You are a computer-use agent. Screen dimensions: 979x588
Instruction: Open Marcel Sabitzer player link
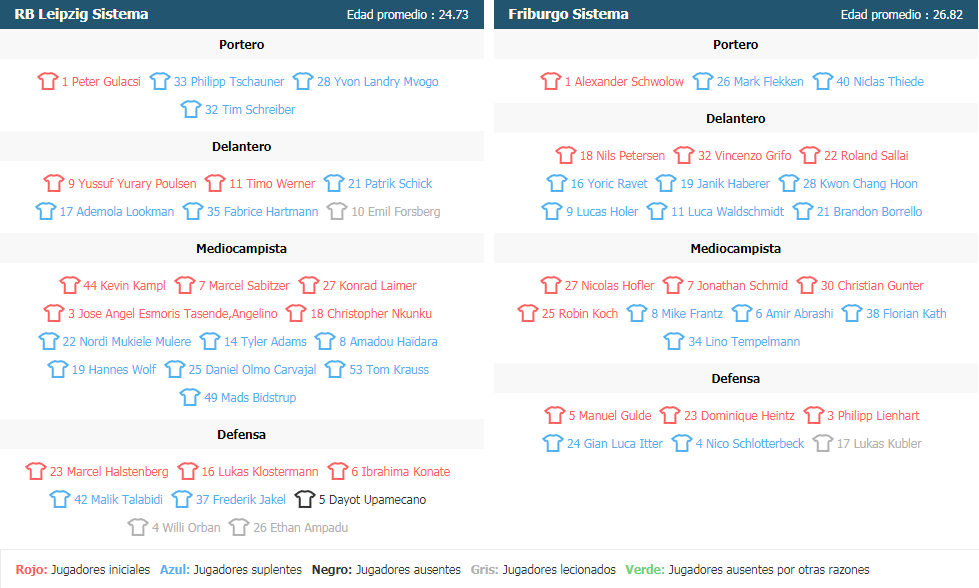(244, 285)
